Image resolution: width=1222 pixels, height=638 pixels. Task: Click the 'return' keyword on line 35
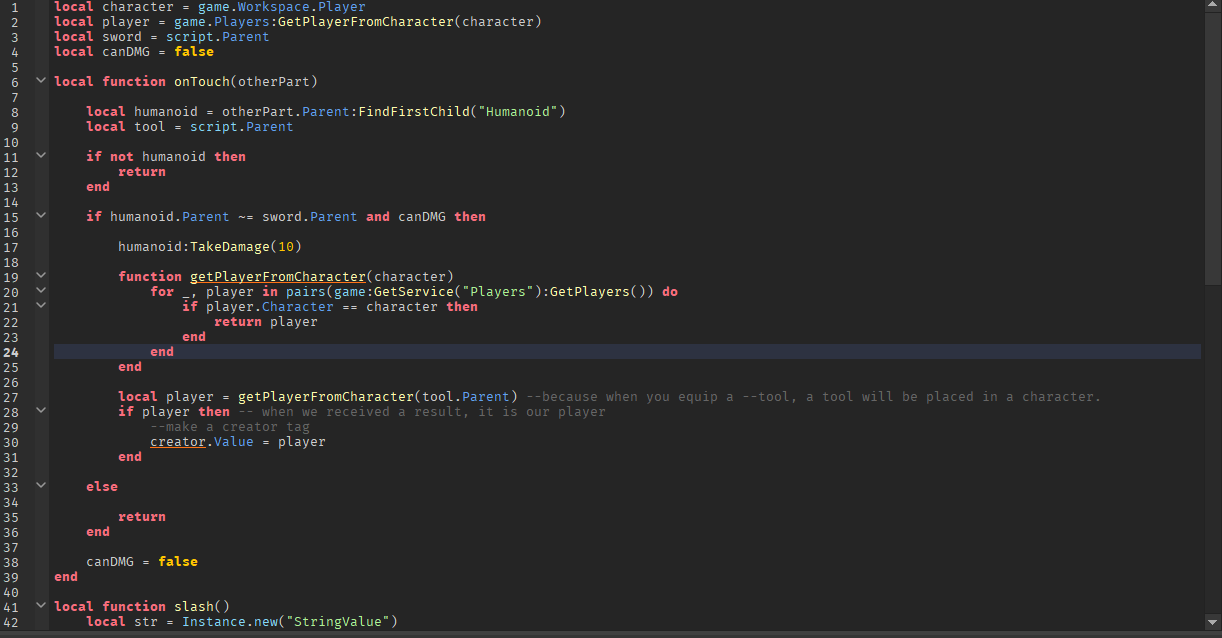coord(142,517)
